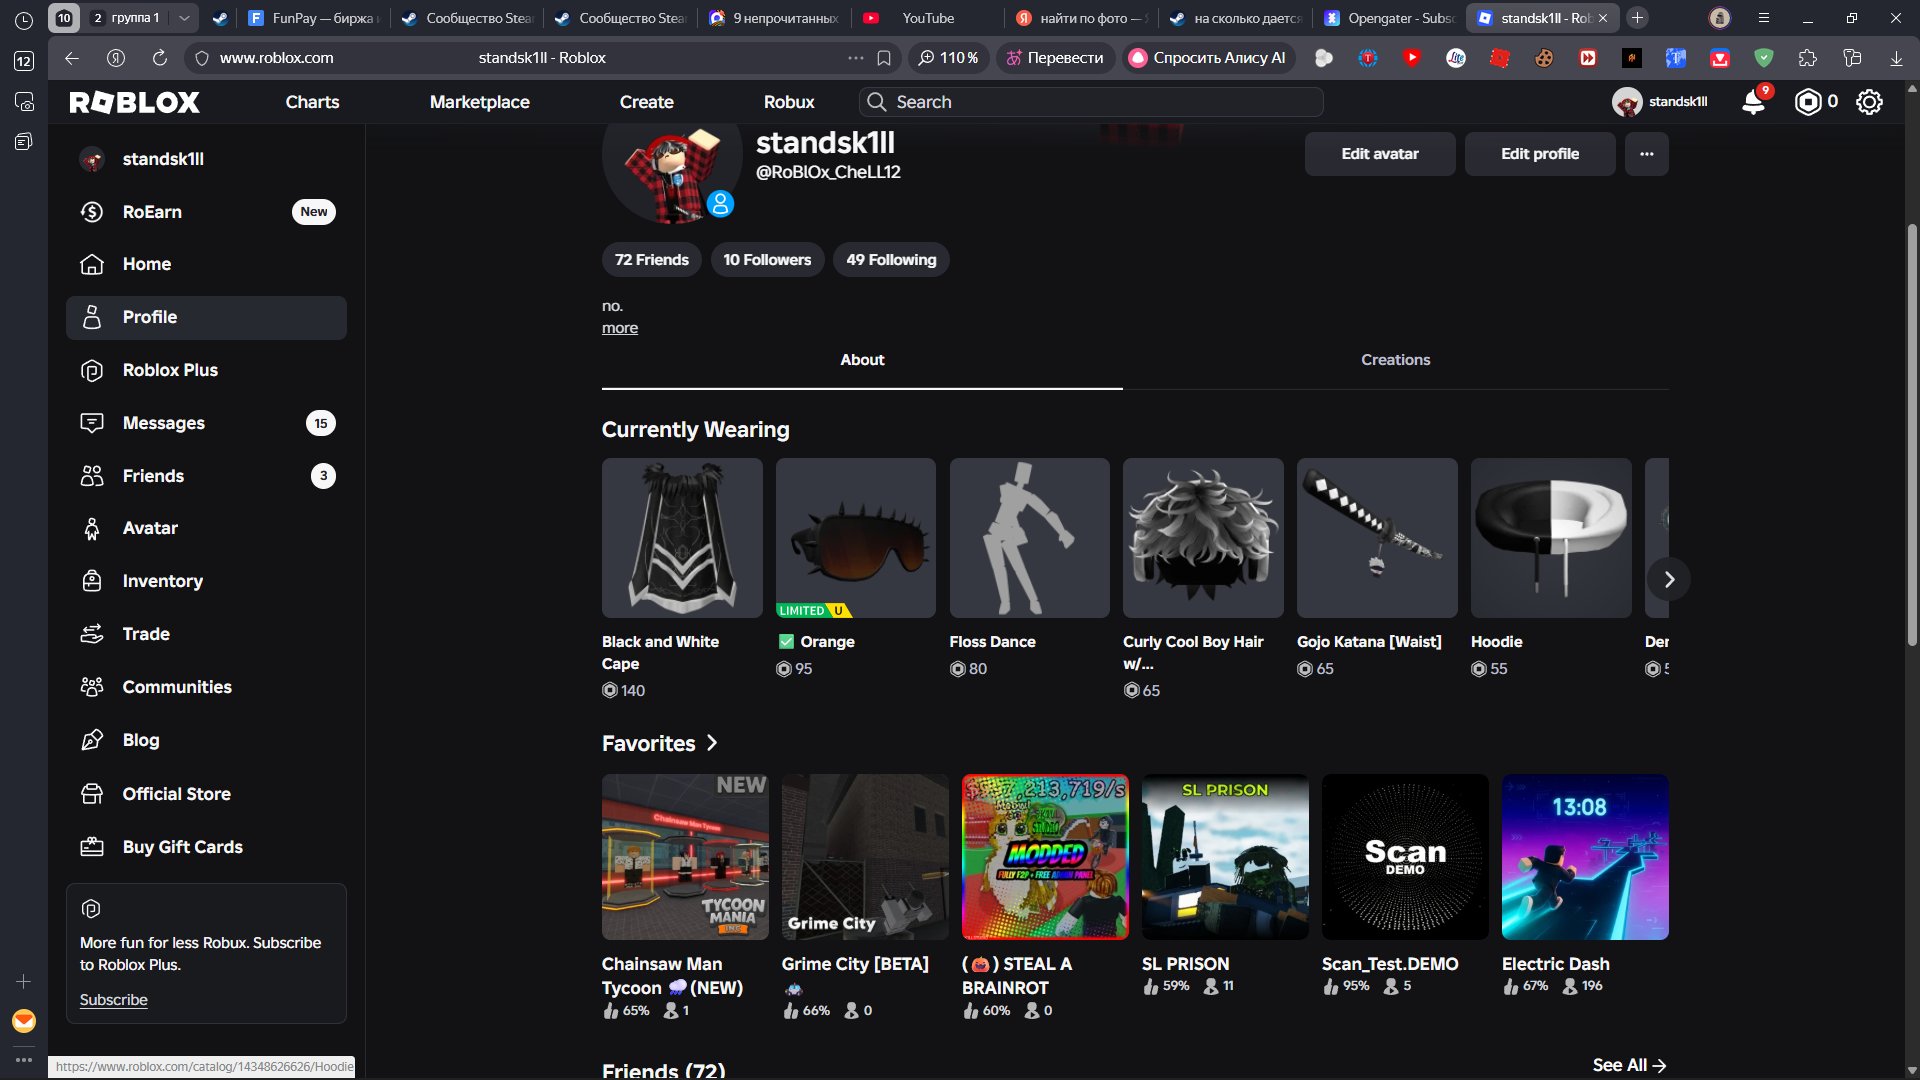Image resolution: width=1920 pixels, height=1080 pixels.
Task: Open the Floss Dance item thumbnail
Action: [1030, 538]
